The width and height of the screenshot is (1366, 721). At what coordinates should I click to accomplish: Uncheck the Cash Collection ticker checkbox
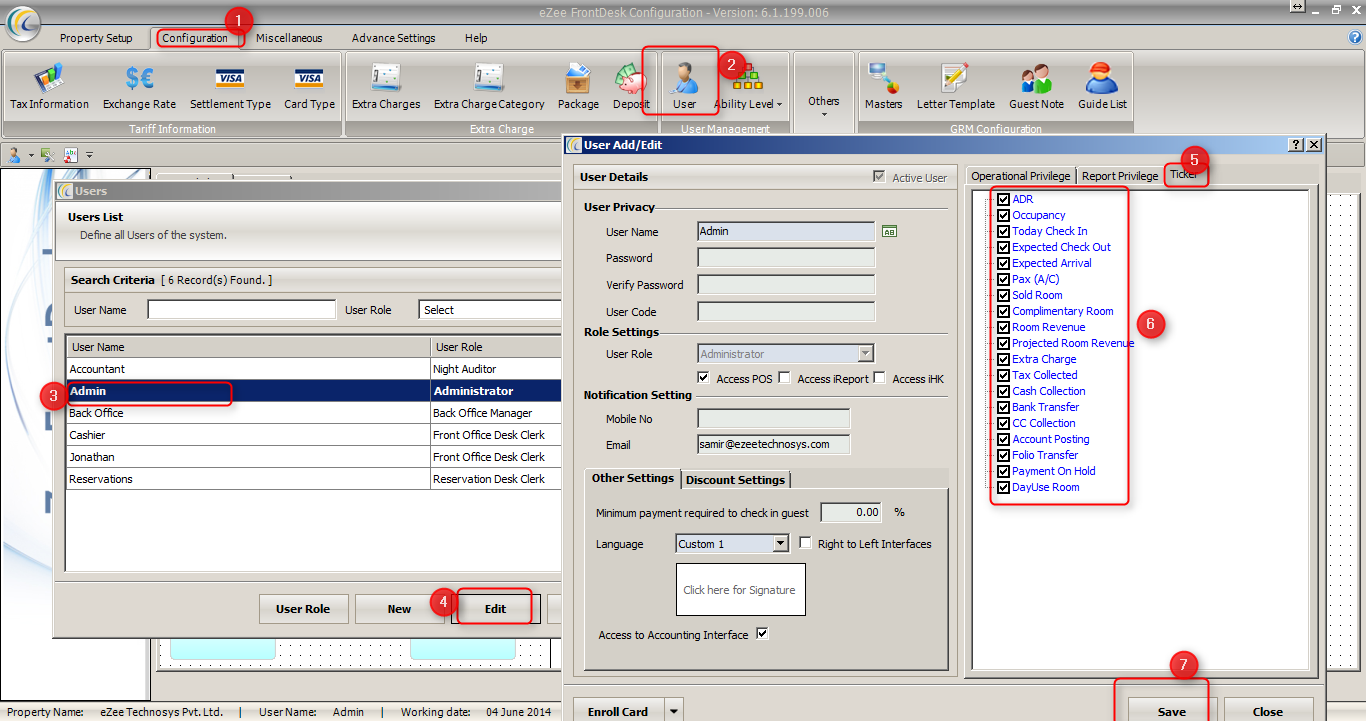pyautogui.click(x=1004, y=391)
